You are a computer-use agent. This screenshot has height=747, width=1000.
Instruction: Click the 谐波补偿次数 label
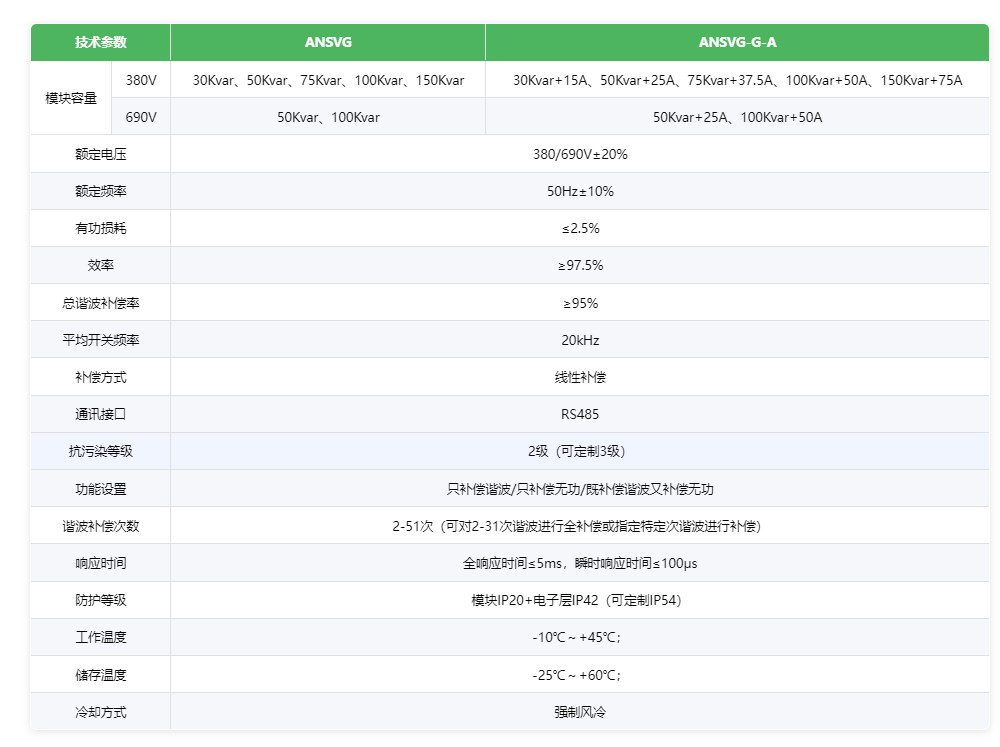(x=101, y=526)
